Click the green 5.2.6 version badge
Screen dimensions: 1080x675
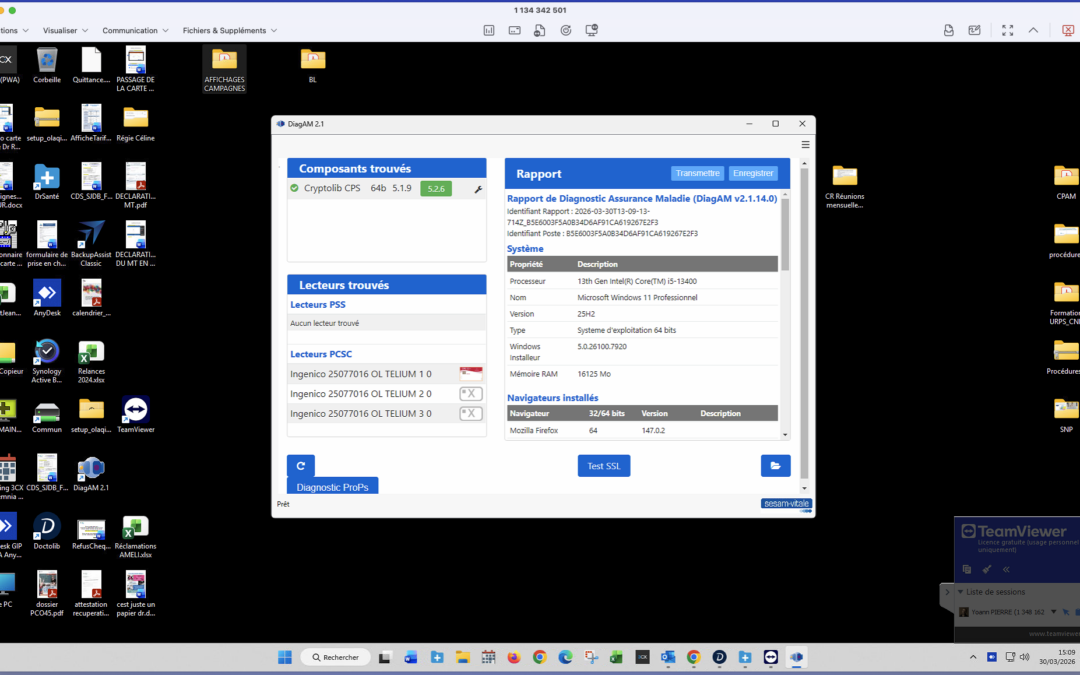click(x=436, y=188)
